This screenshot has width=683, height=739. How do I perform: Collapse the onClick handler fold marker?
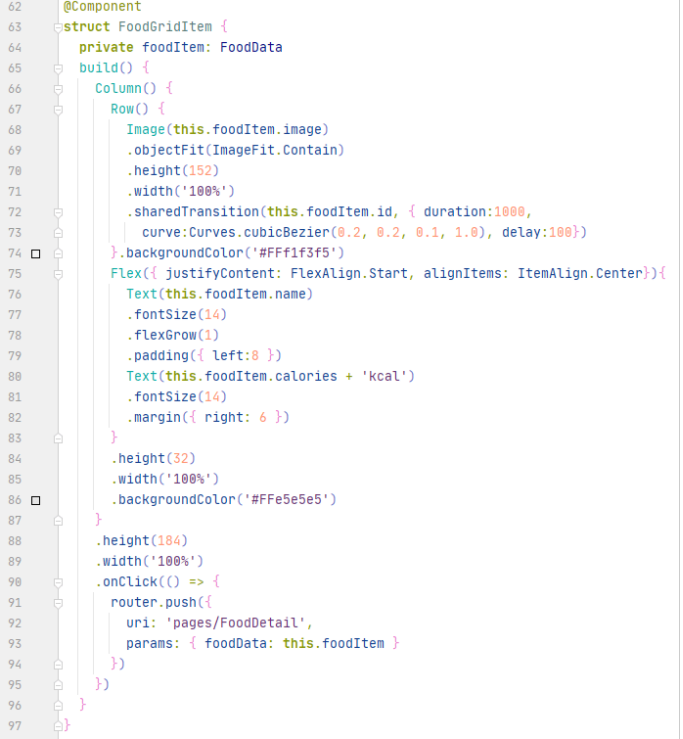[57, 581]
